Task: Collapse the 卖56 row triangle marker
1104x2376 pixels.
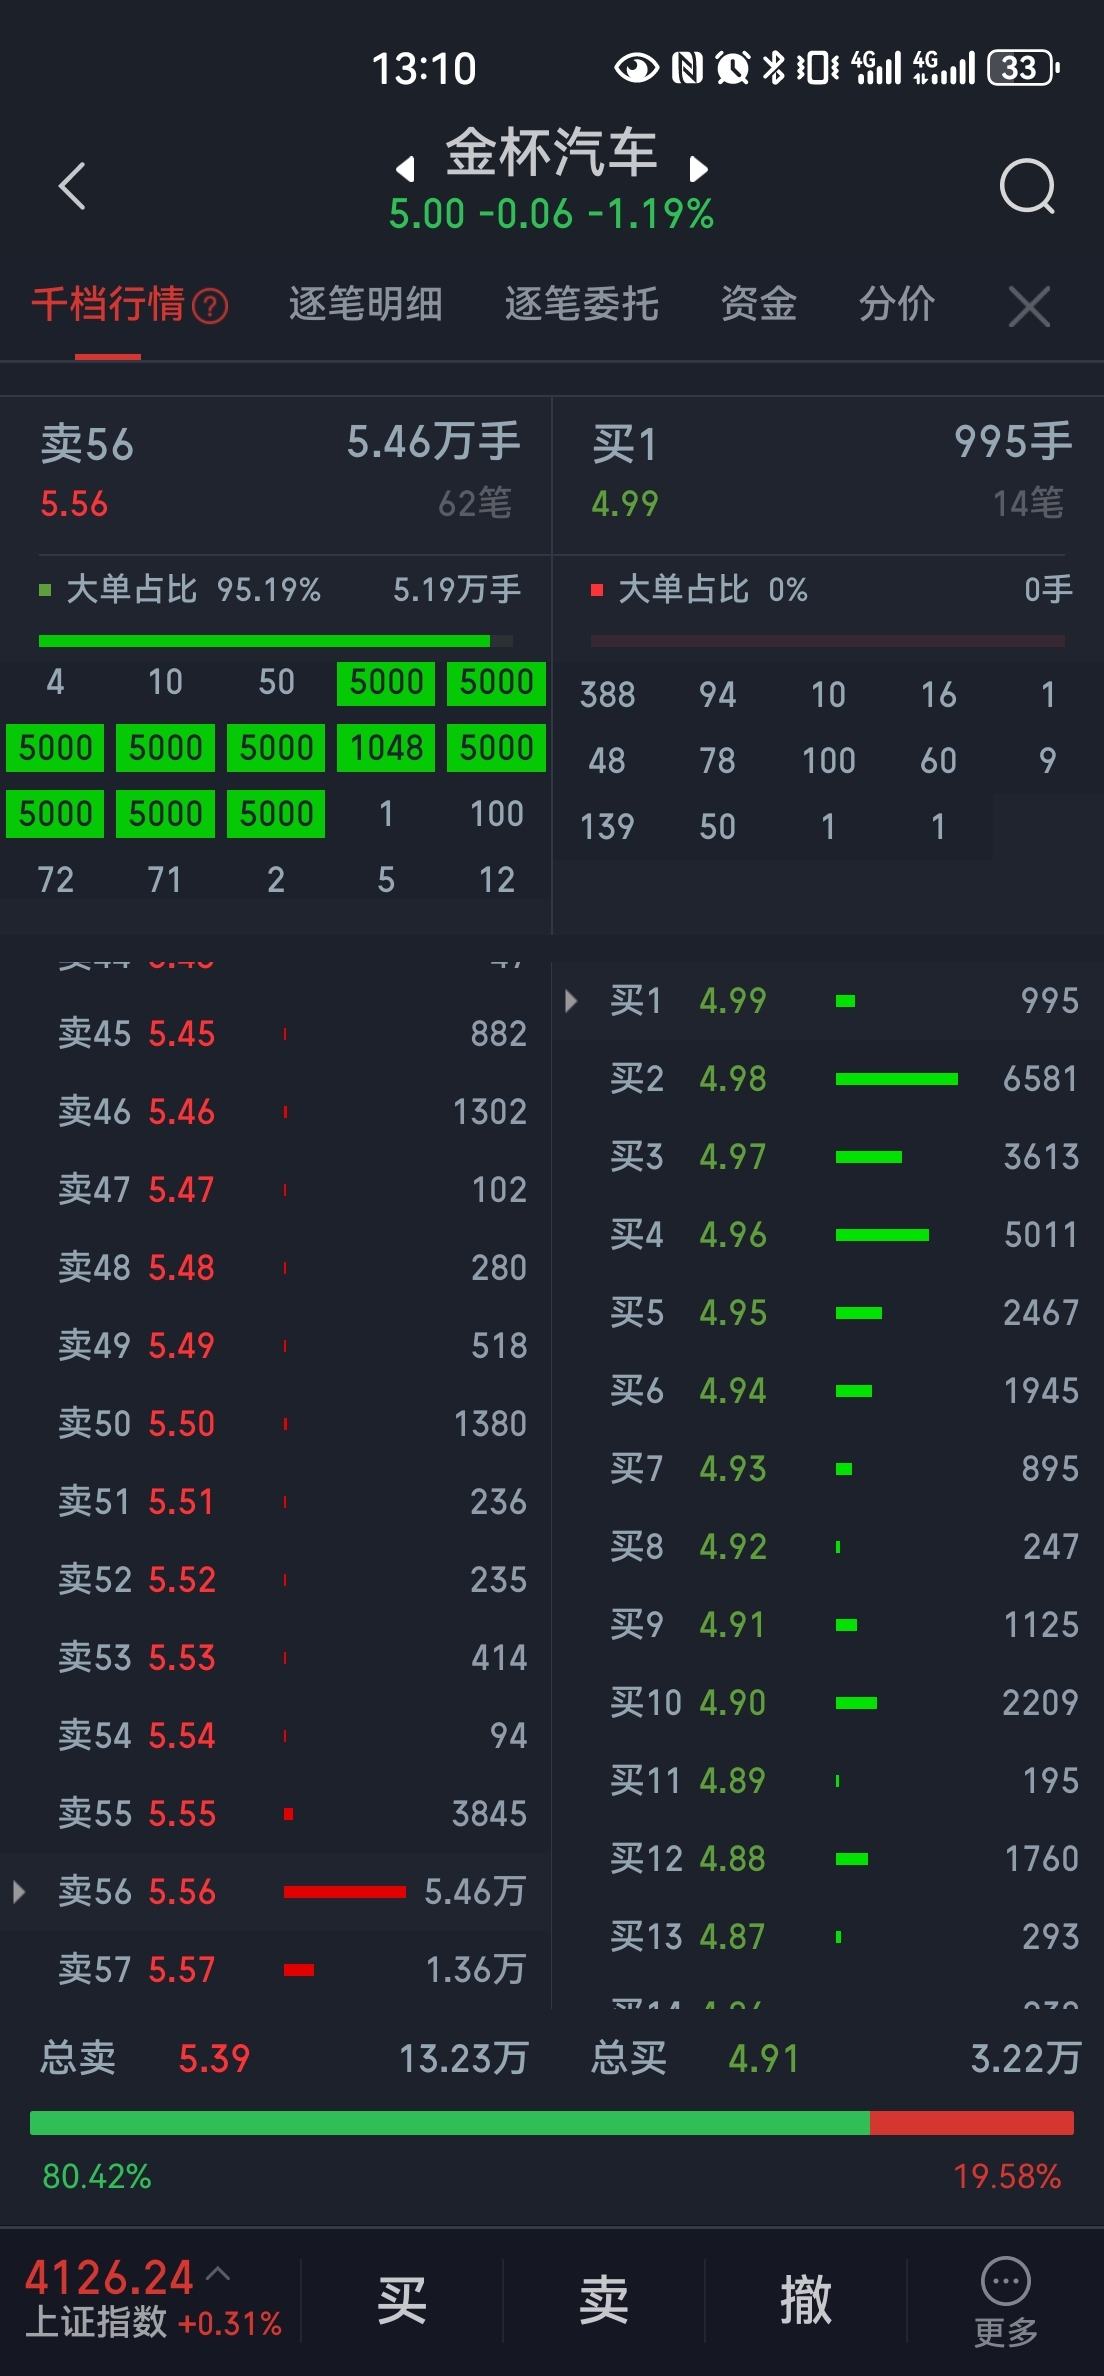Action: (x=18, y=1892)
